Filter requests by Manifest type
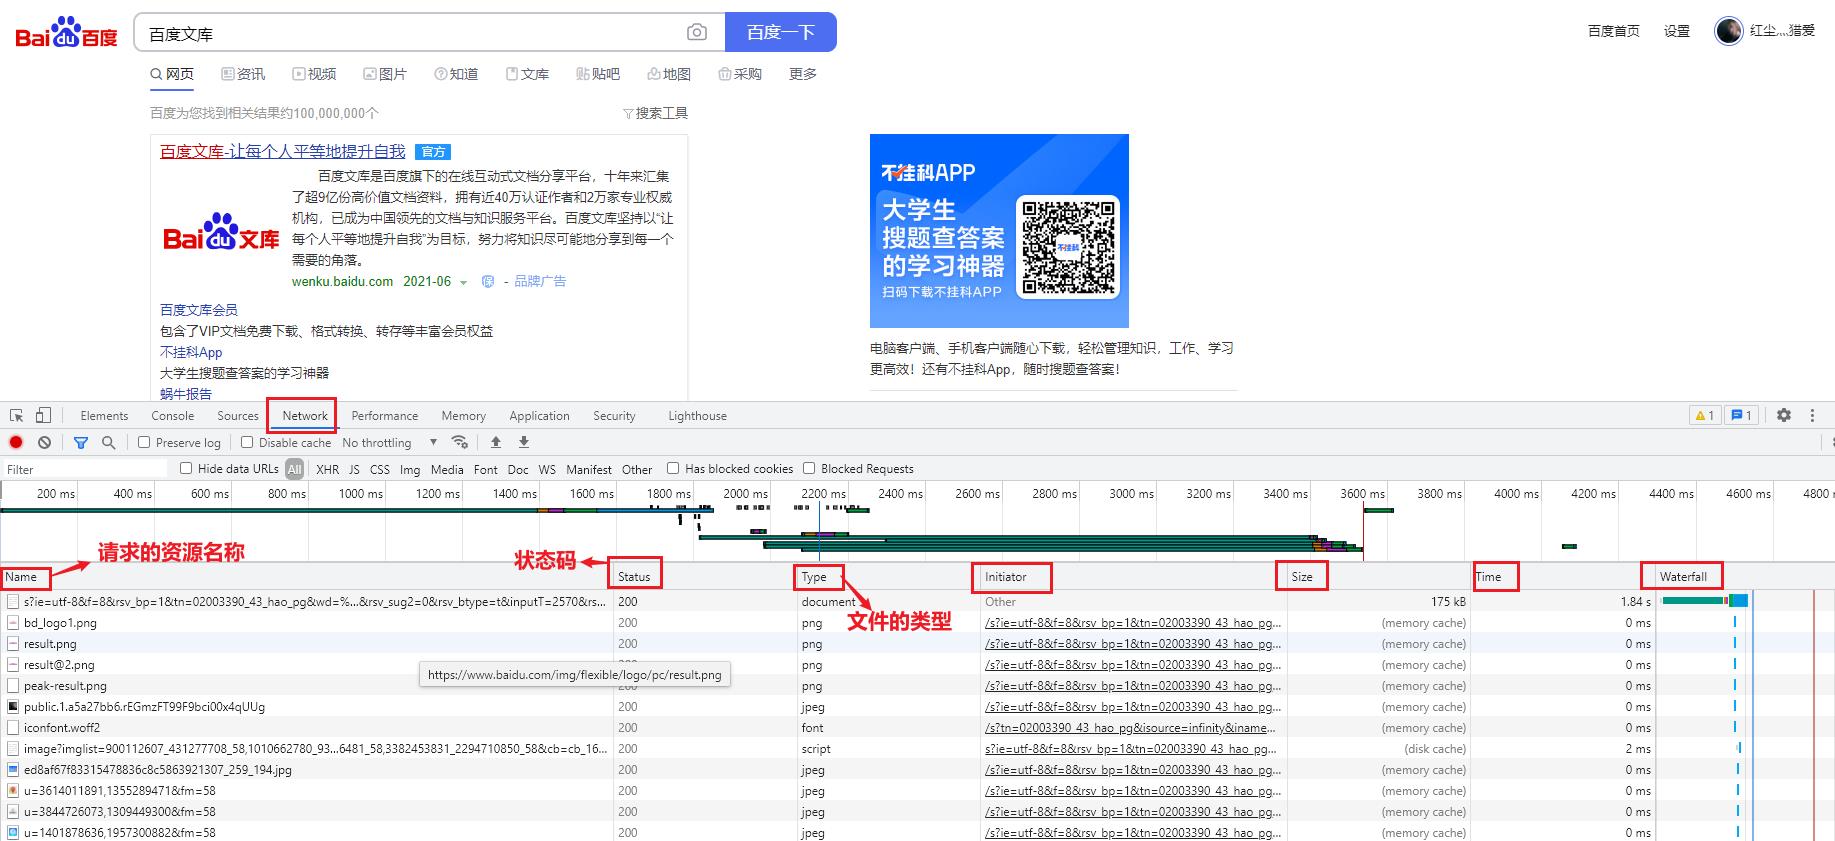This screenshot has height=841, width=1835. point(589,469)
